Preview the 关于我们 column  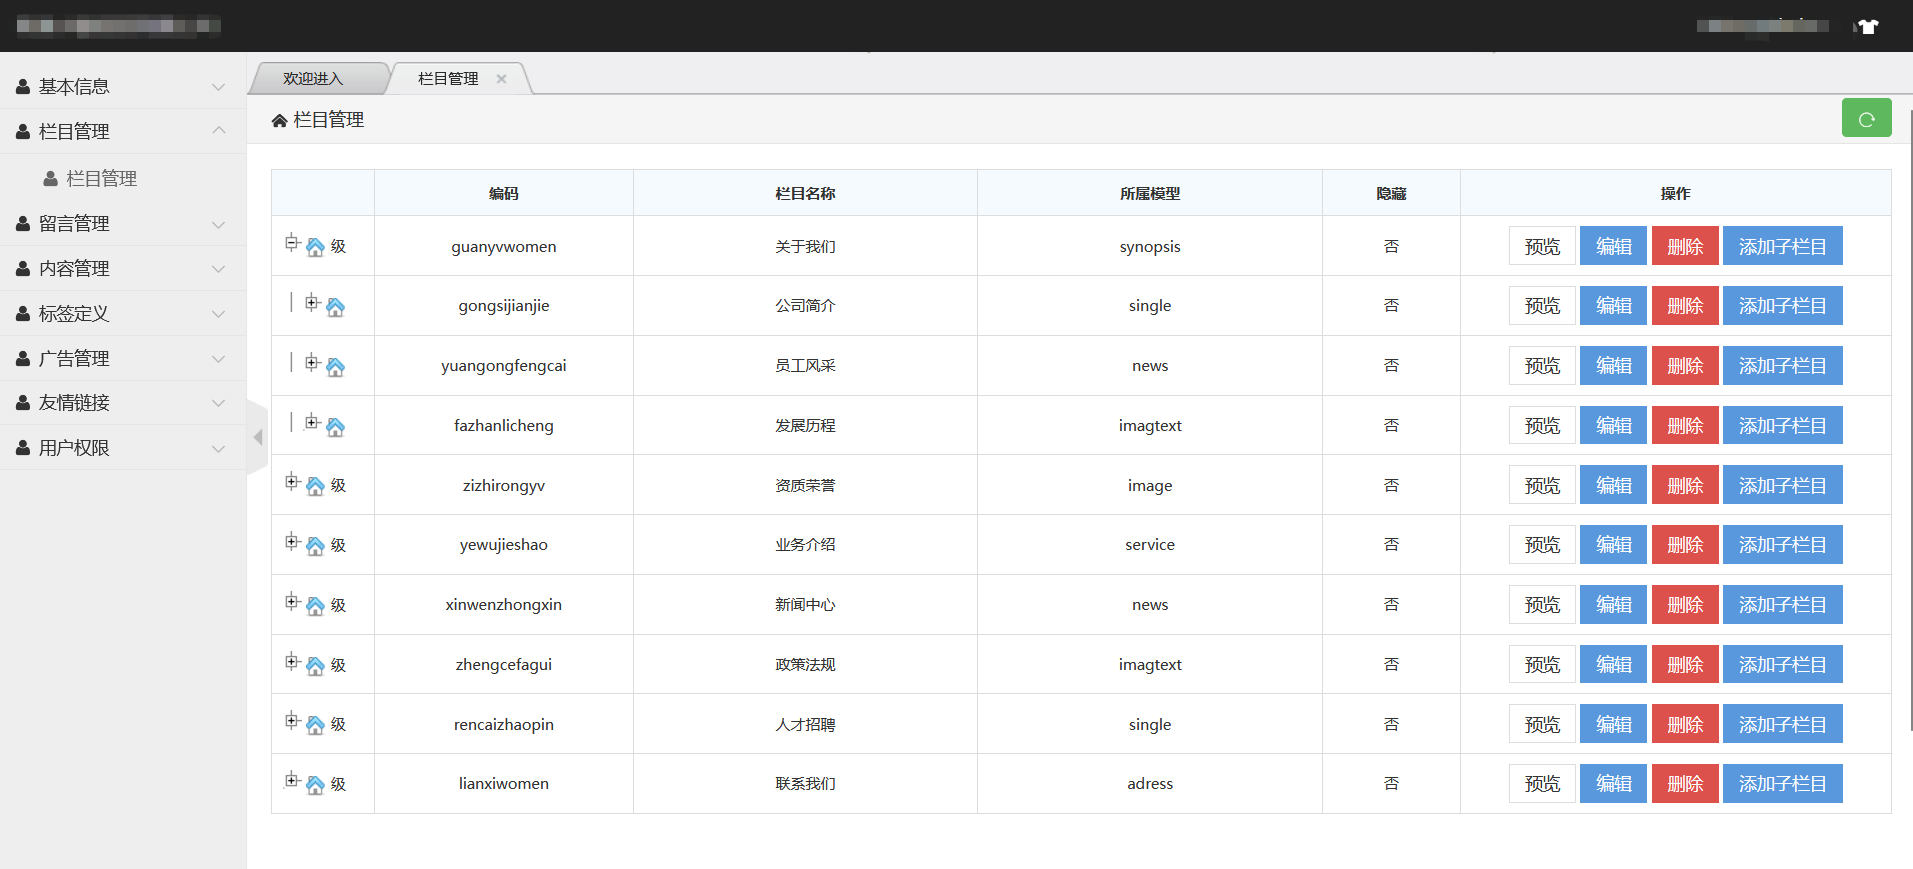1542,246
